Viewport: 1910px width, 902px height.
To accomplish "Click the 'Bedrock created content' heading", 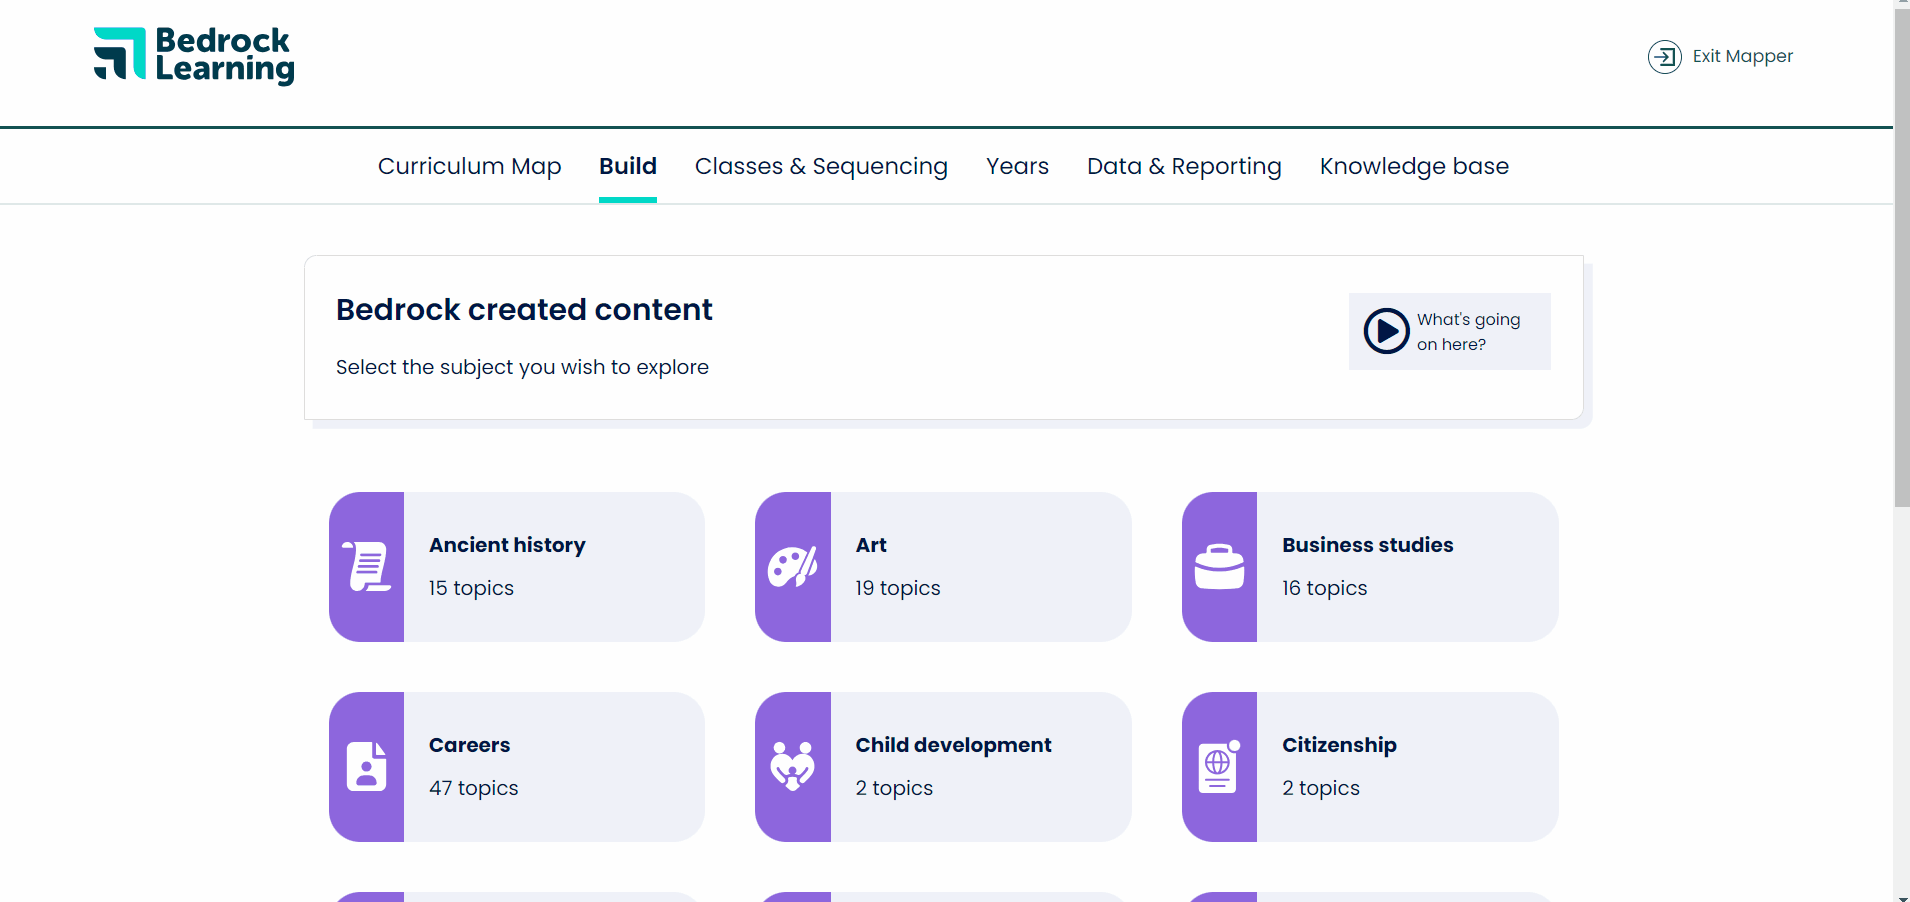I will (524, 310).
